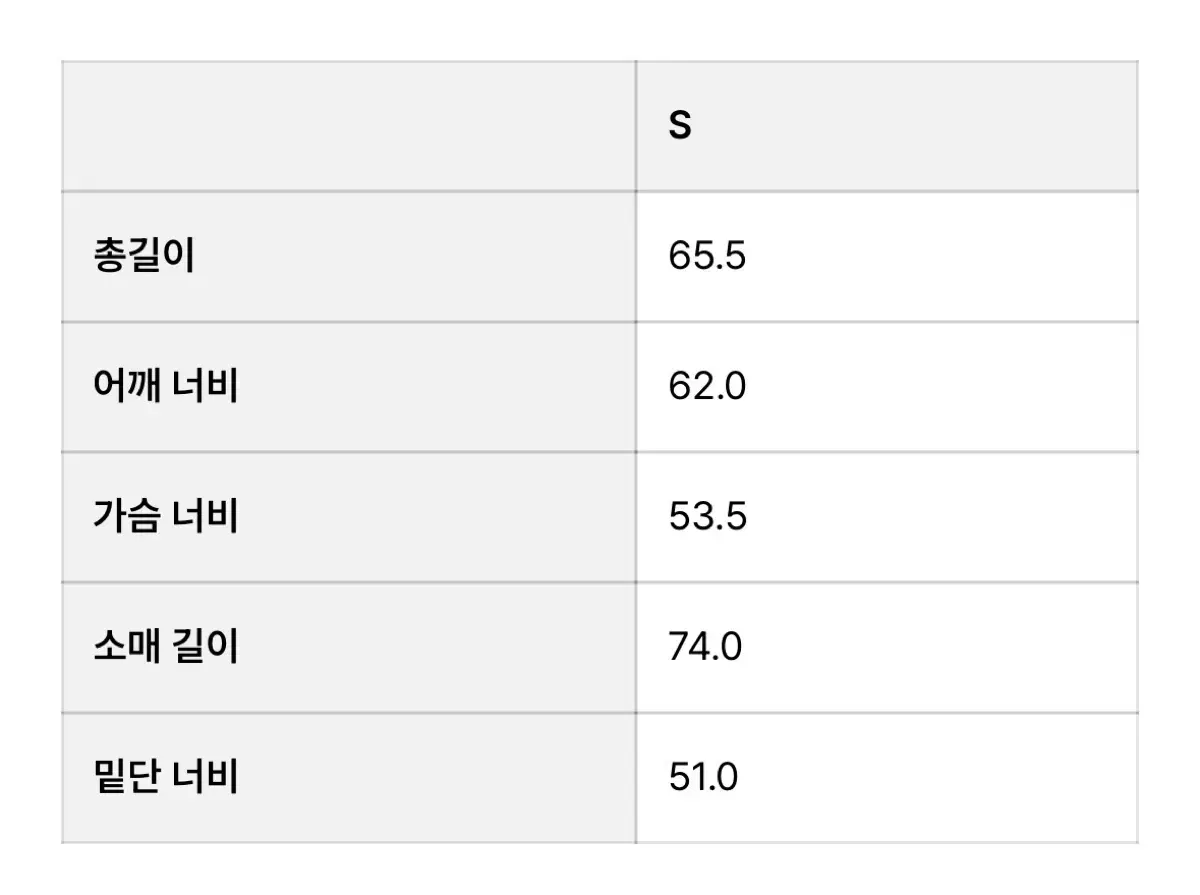Click the 53.5 chest width value
This screenshot has height=895, width=1200.
707,517
